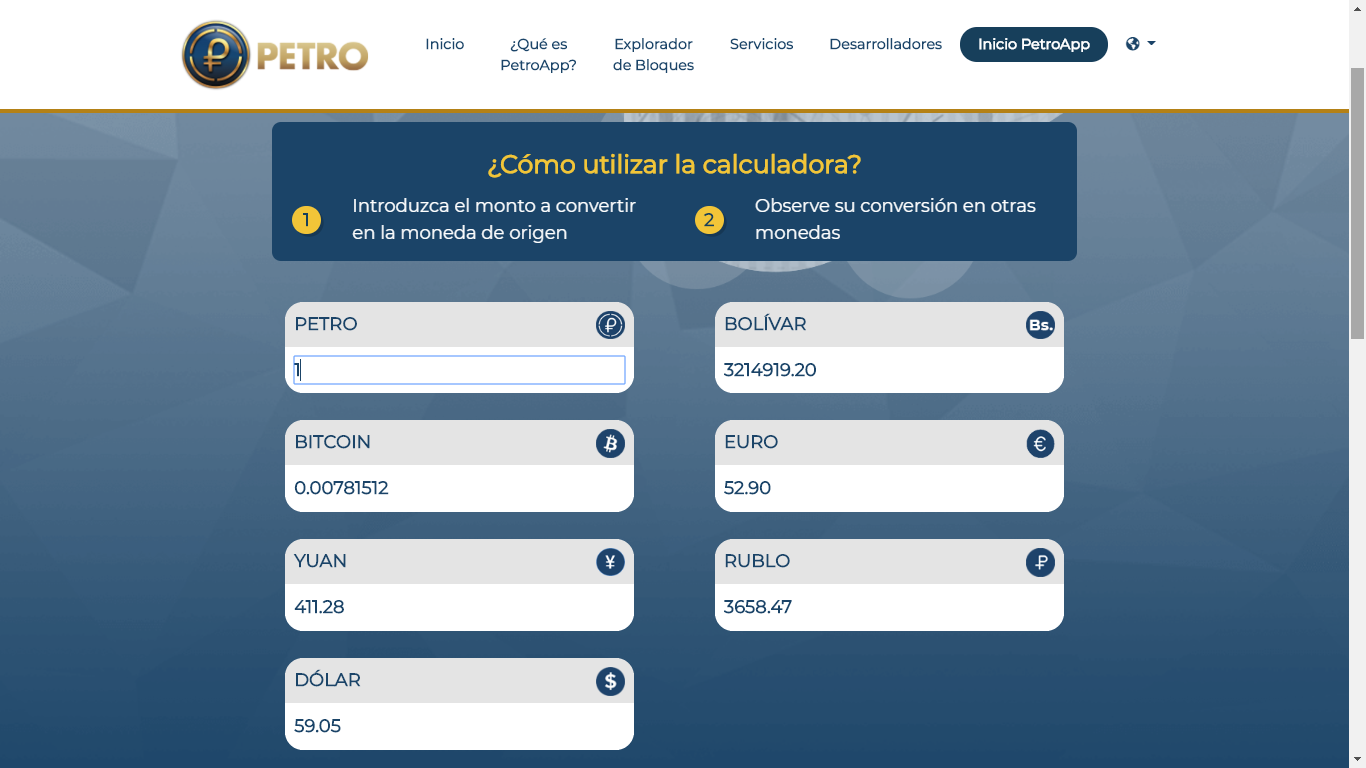Open the Desarrolladores link

[x=885, y=44]
